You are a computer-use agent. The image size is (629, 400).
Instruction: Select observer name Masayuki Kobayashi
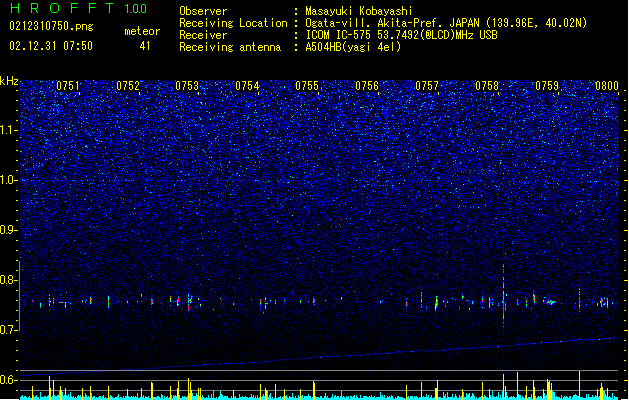coord(359,11)
